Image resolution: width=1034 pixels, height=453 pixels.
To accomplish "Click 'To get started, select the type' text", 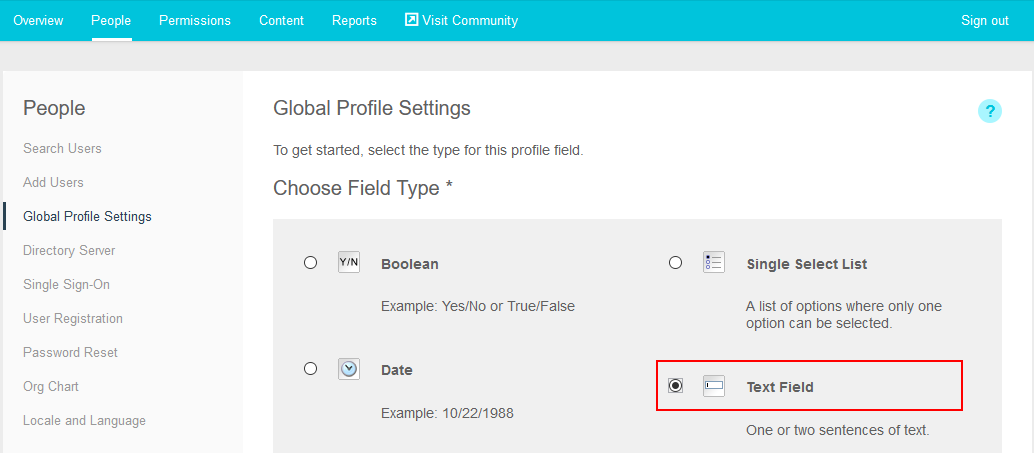I will tap(428, 150).
